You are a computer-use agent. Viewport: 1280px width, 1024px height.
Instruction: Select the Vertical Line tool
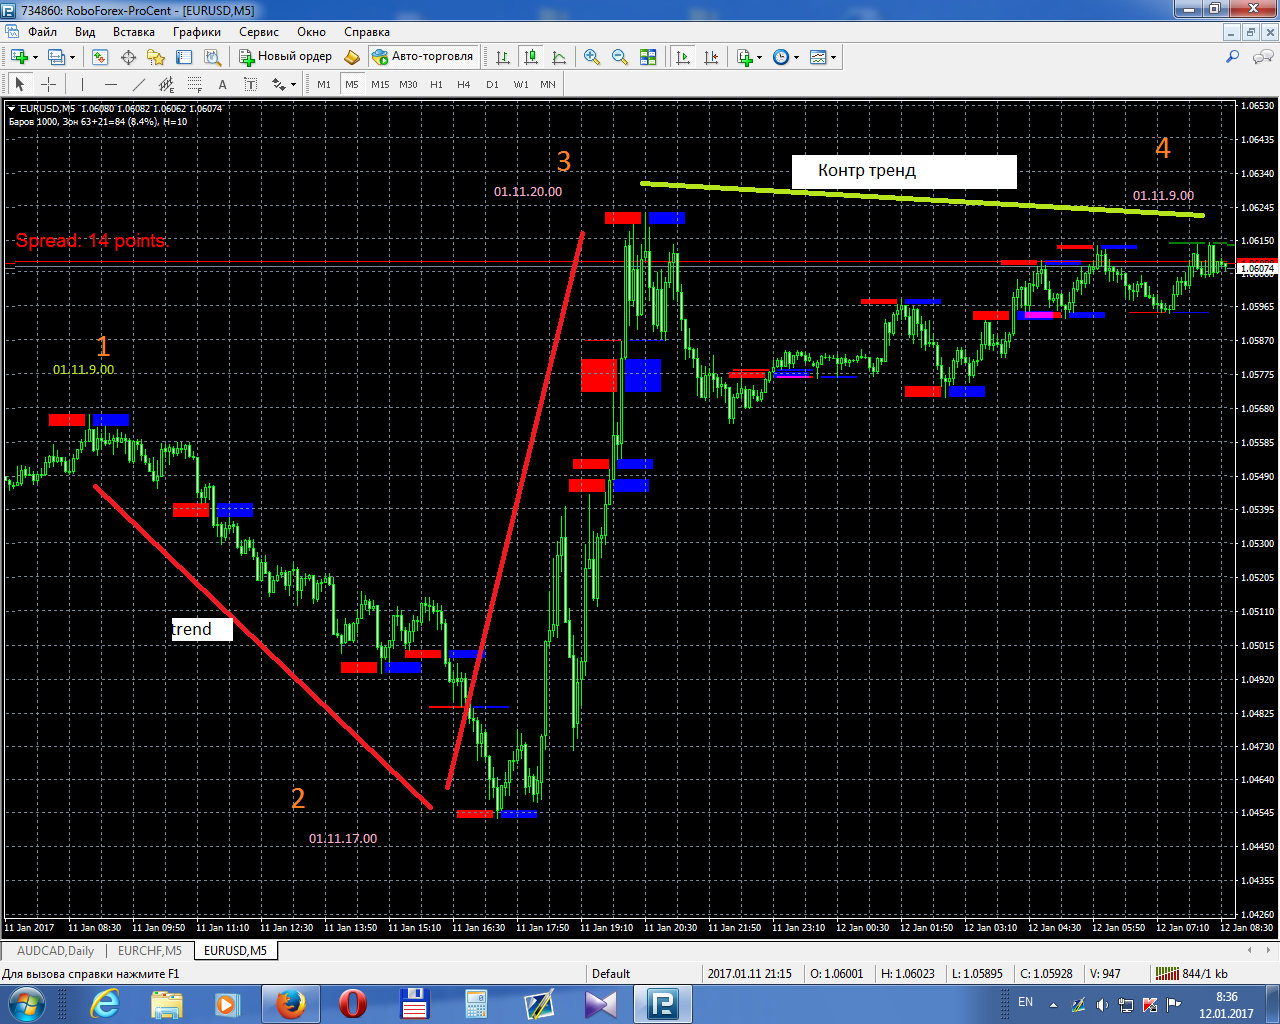[82, 85]
